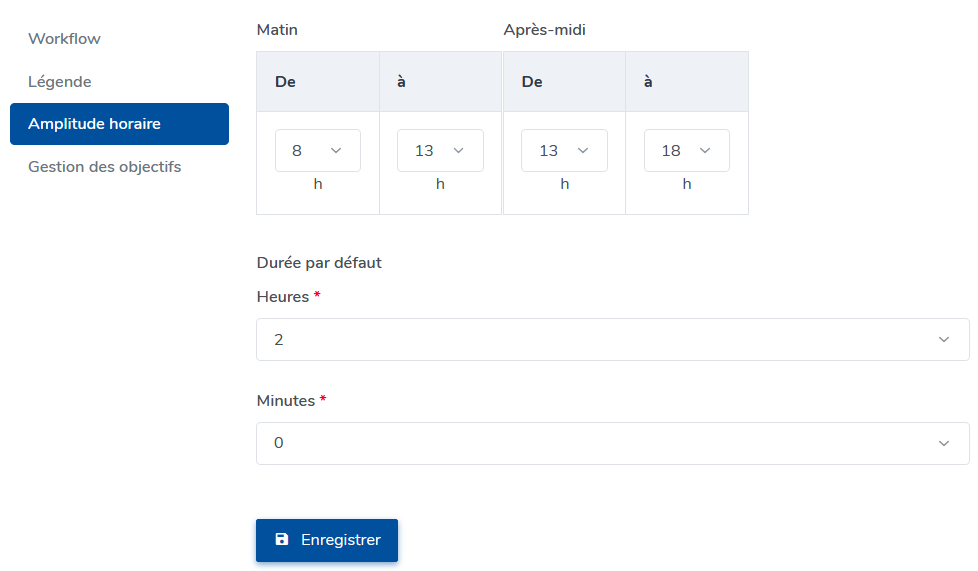Click the chevron arrow in Heures field
Viewport: 978px width, 571px height.
944,340
